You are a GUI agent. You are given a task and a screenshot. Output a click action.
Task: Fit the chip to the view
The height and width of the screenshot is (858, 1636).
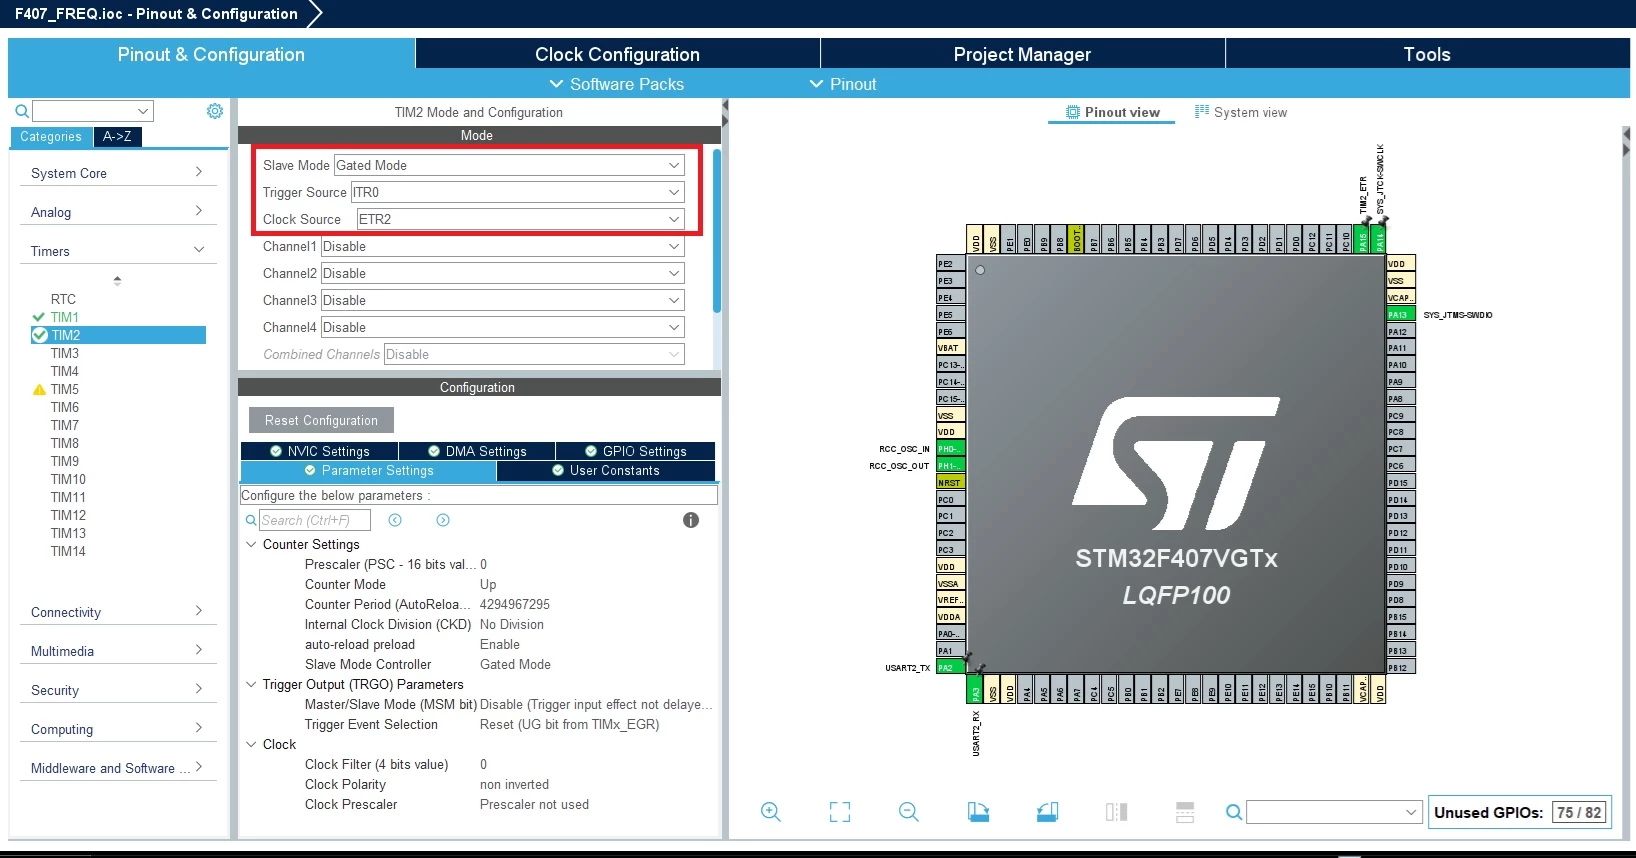point(840,812)
